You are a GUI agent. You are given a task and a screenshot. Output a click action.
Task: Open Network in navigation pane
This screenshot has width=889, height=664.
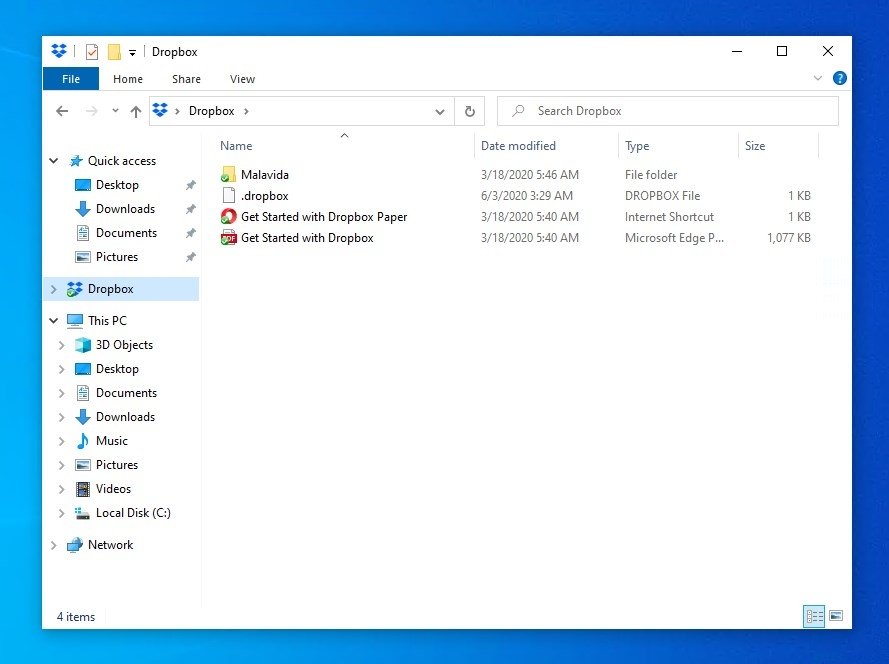[x=111, y=545]
